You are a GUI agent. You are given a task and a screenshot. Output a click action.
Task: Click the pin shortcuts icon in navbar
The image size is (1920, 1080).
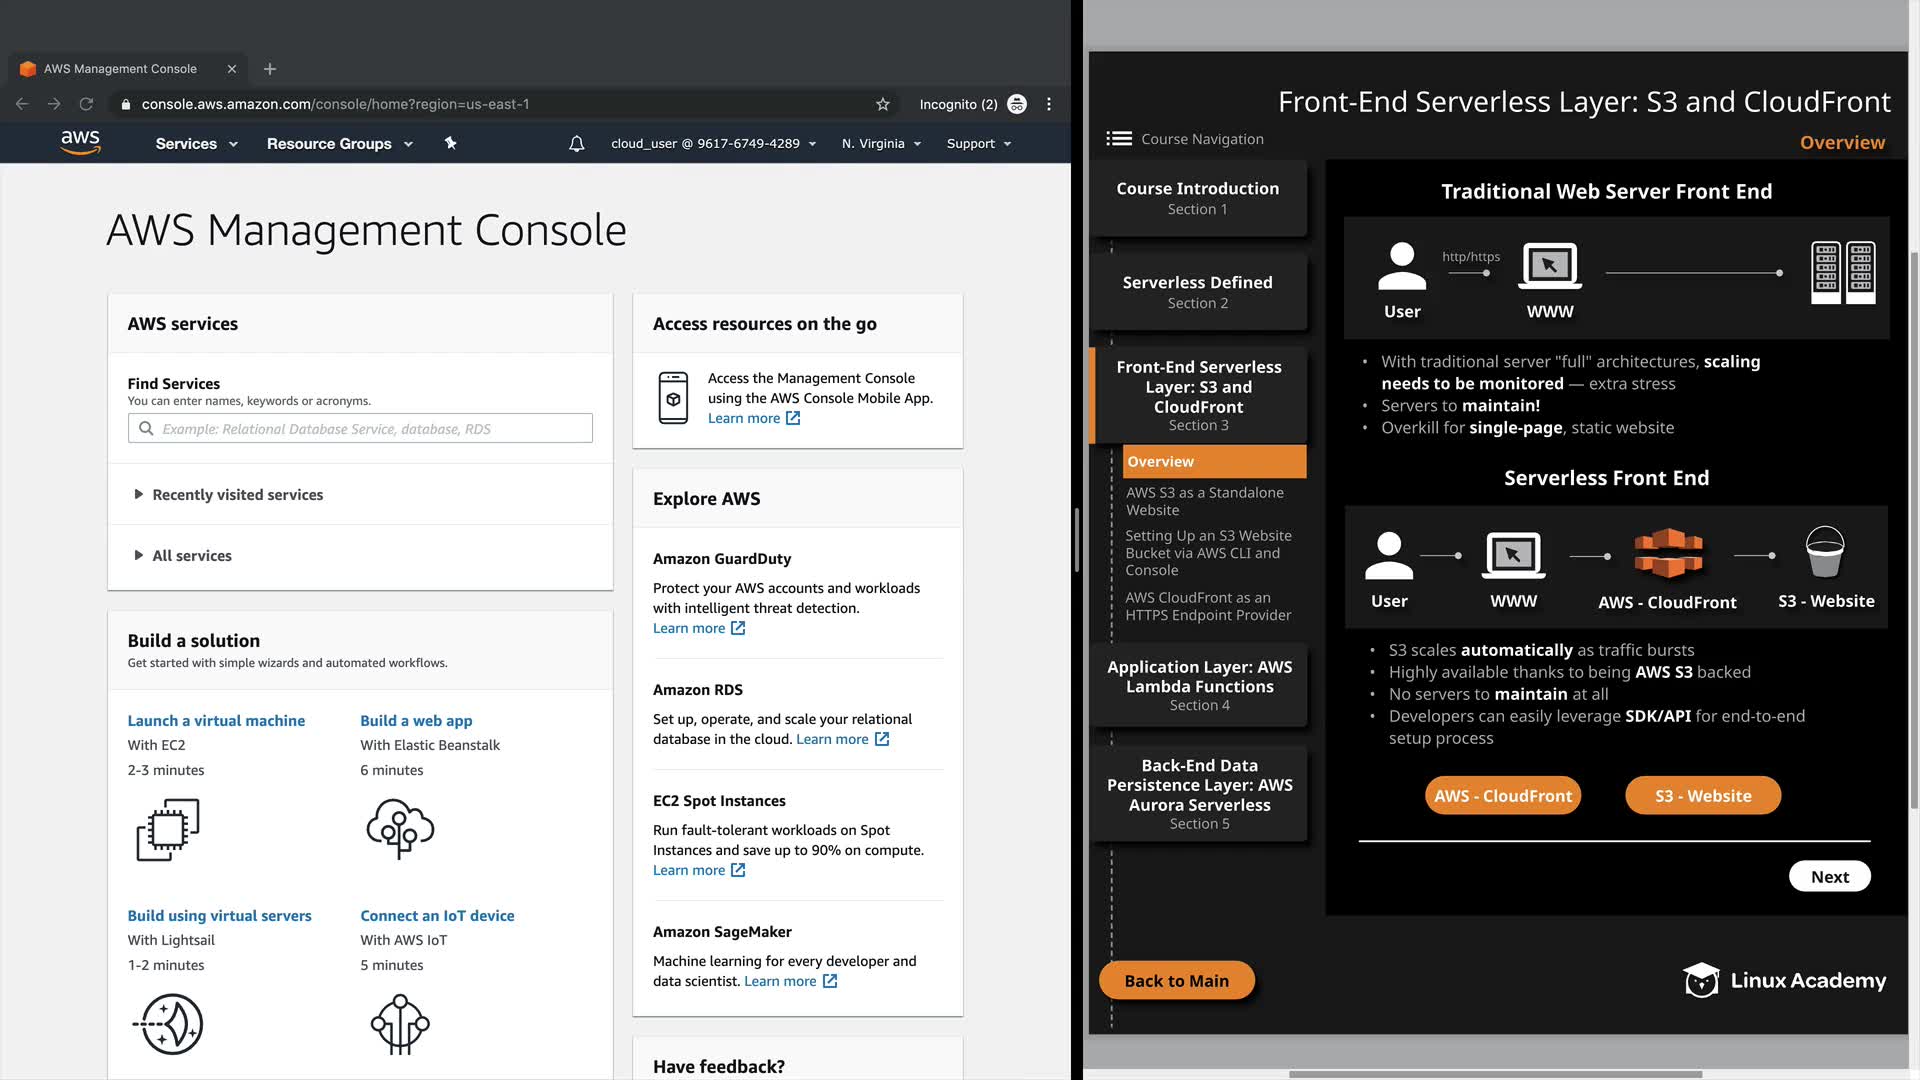pos(450,143)
